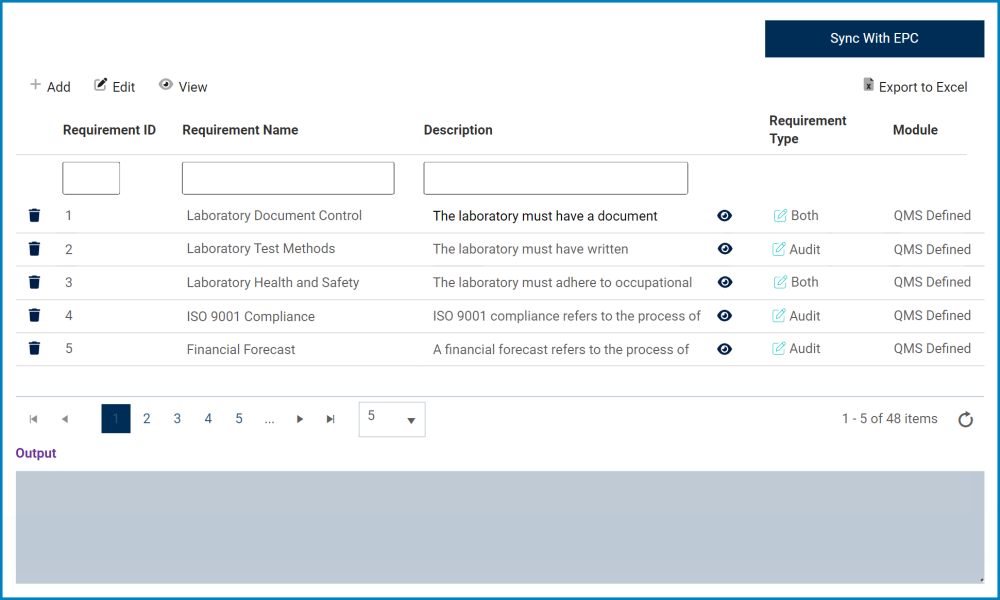The image size is (1000, 600).
Task: Click edit icon beside ISO 9001 Audit type
Action: (x=779, y=316)
